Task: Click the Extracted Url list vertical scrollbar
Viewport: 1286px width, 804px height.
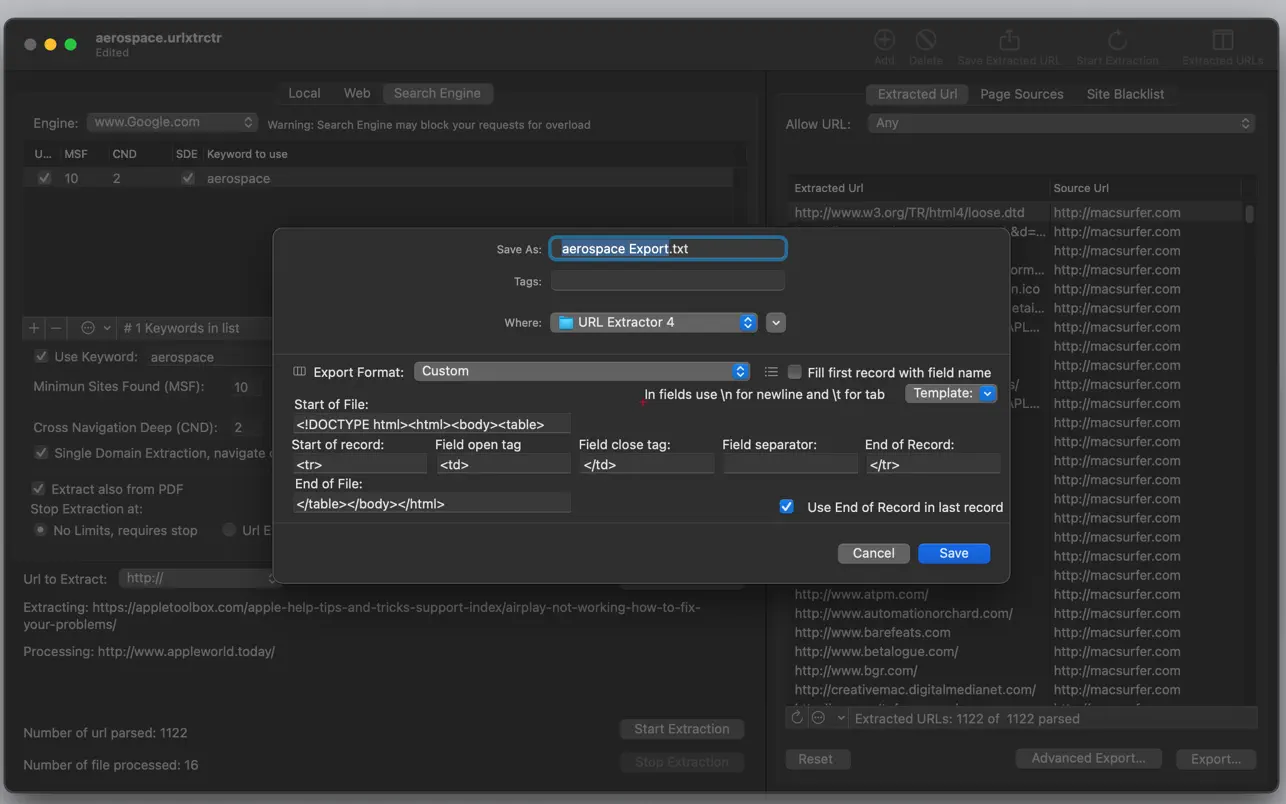Action: coord(1249,215)
